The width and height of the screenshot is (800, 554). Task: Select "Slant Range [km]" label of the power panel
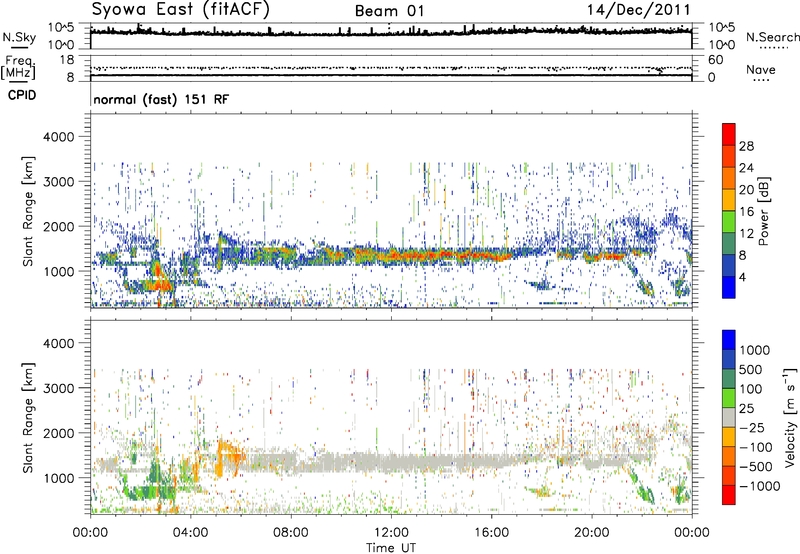pos(28,211)
